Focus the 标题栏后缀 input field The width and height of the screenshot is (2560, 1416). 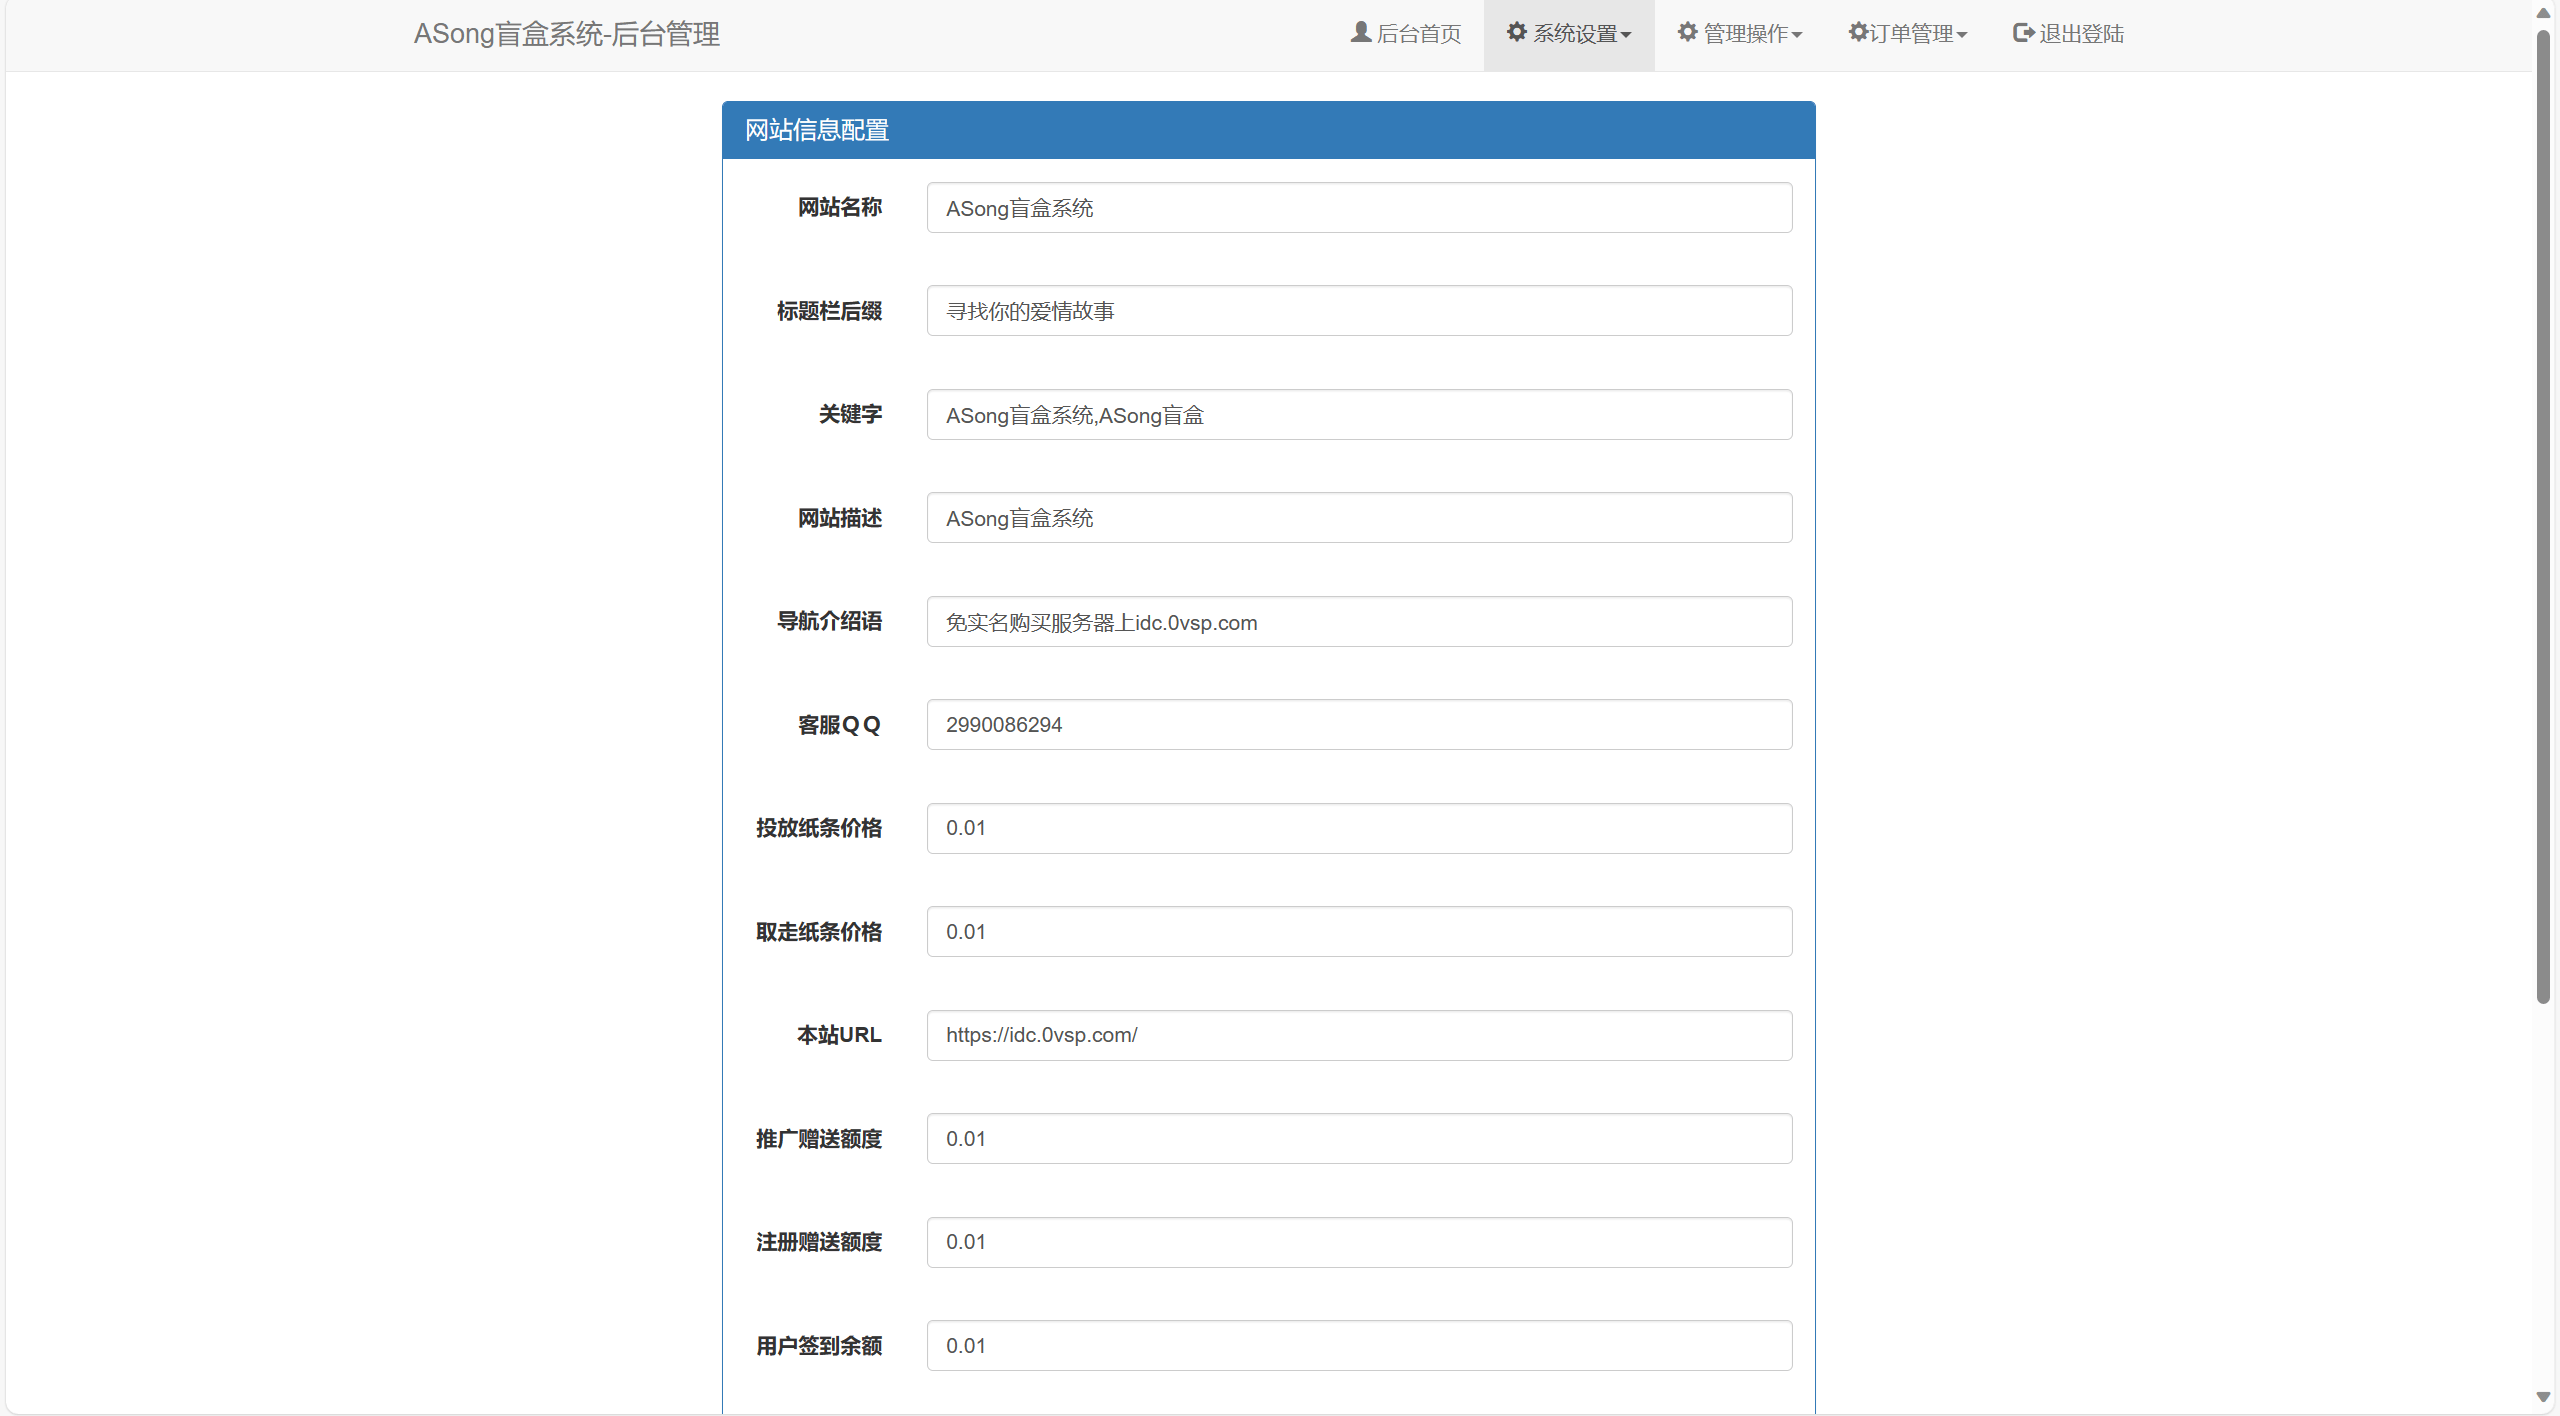(x=1359, y=311)
